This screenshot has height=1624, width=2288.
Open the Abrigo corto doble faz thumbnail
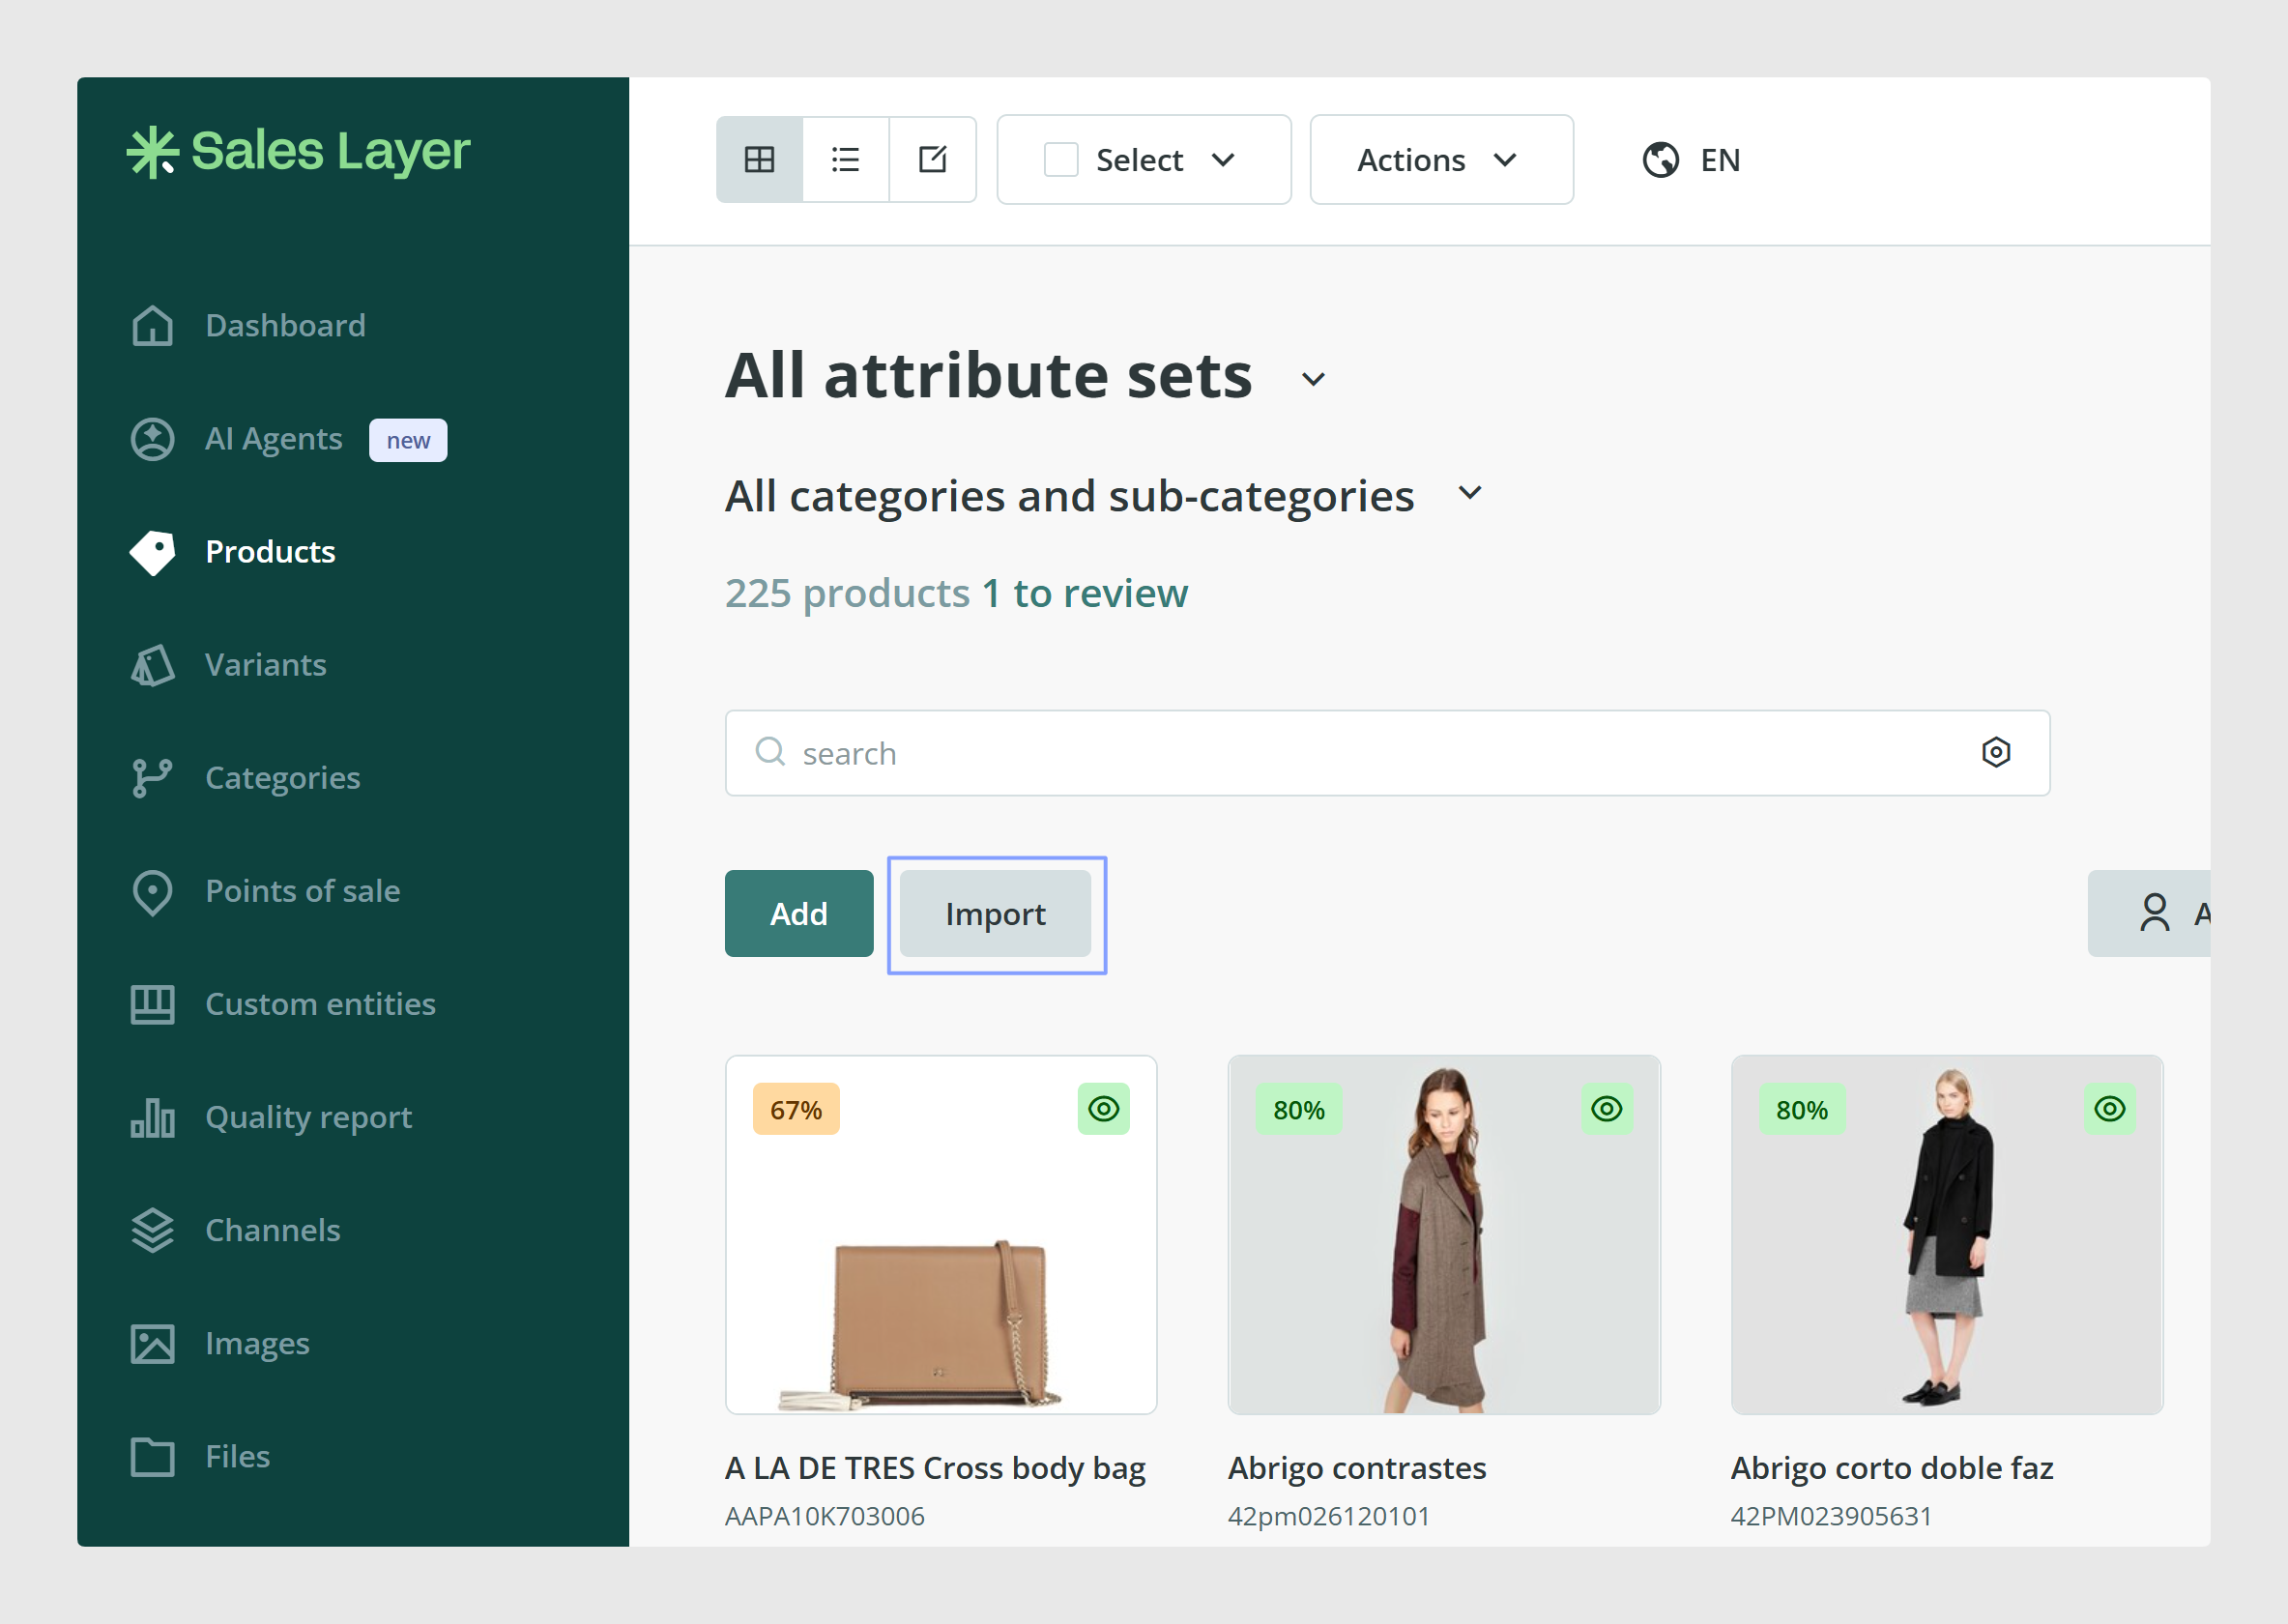pos(1946,1235)
